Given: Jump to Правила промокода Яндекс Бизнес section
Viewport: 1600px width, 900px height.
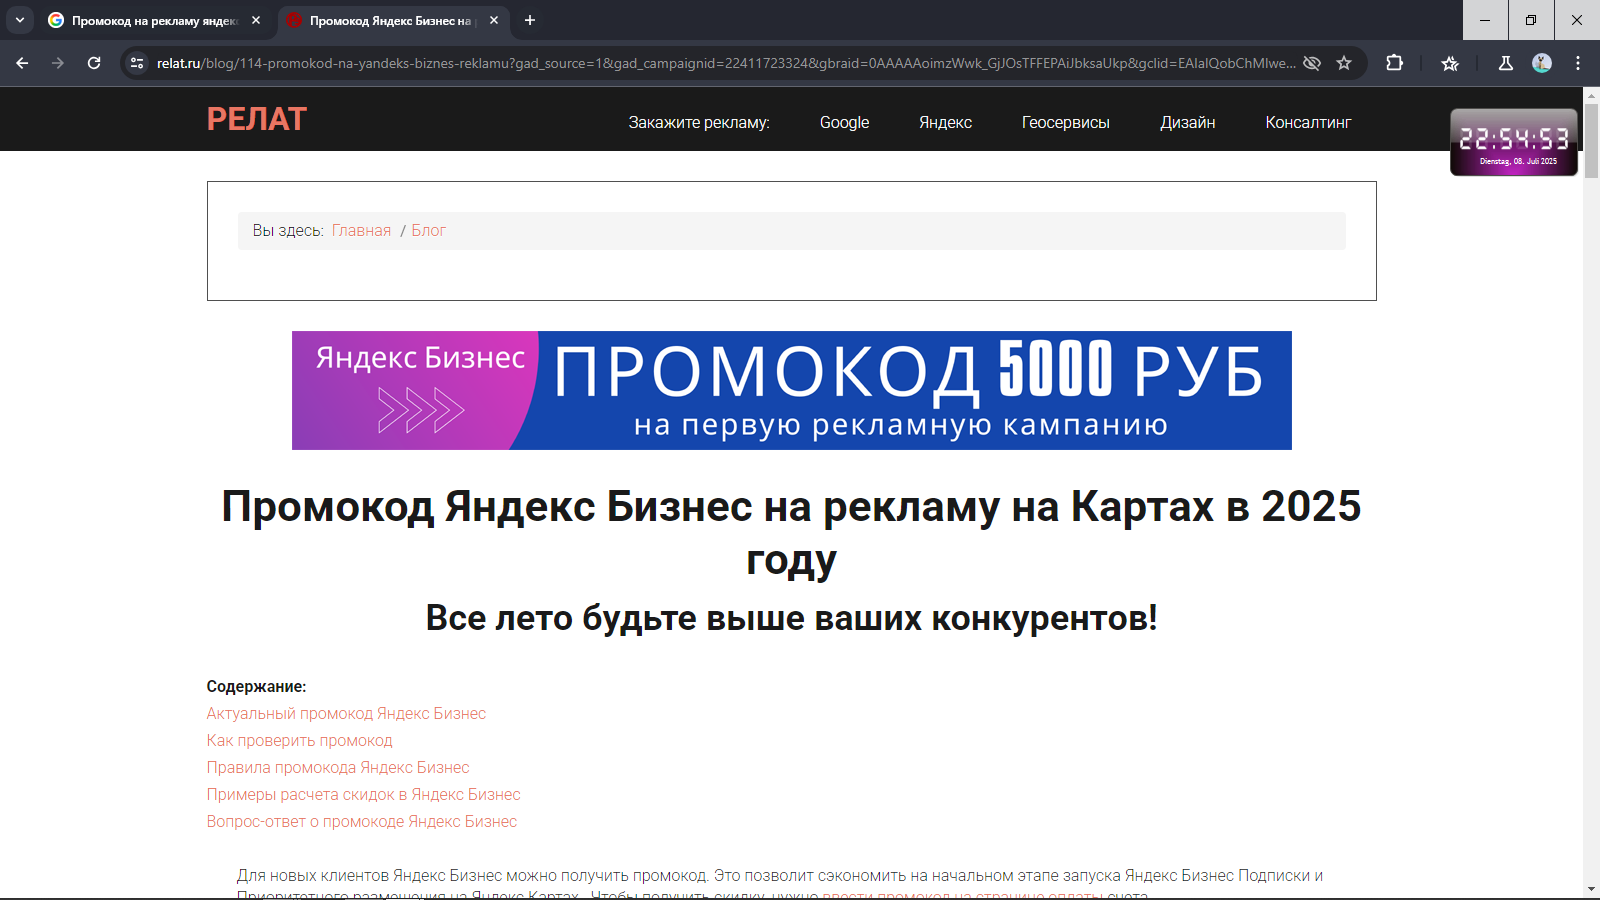Looking at the screenshot, I should tap(337, 767).
